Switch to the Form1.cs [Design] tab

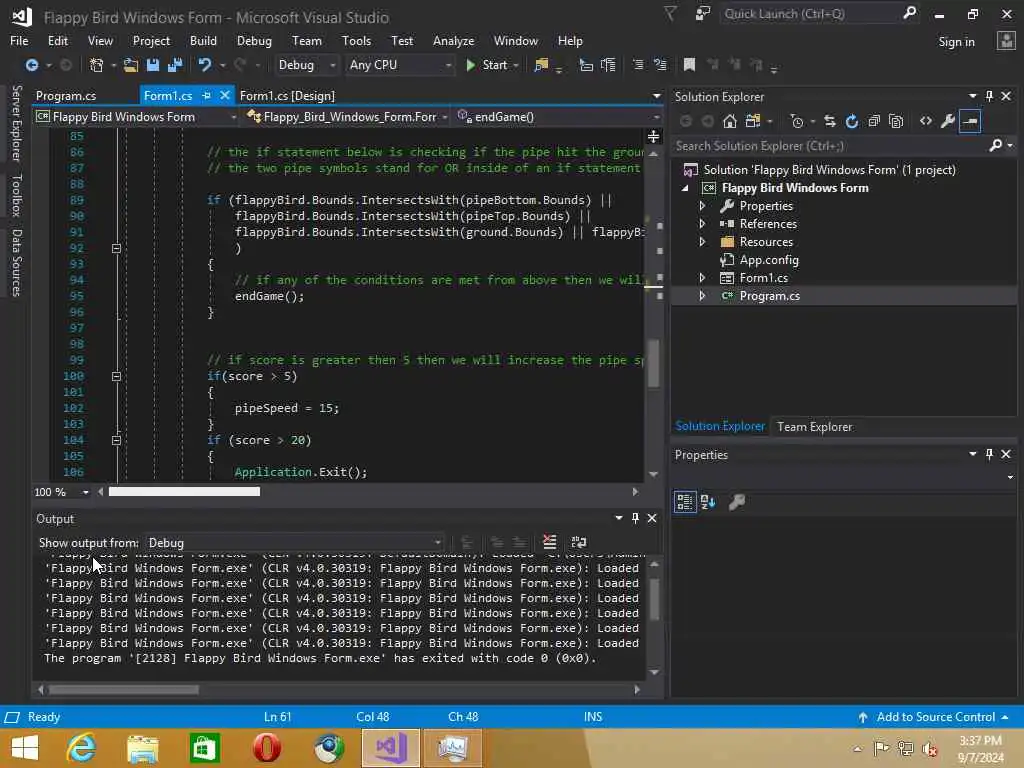pyautogui.click(x=287, y=95)
